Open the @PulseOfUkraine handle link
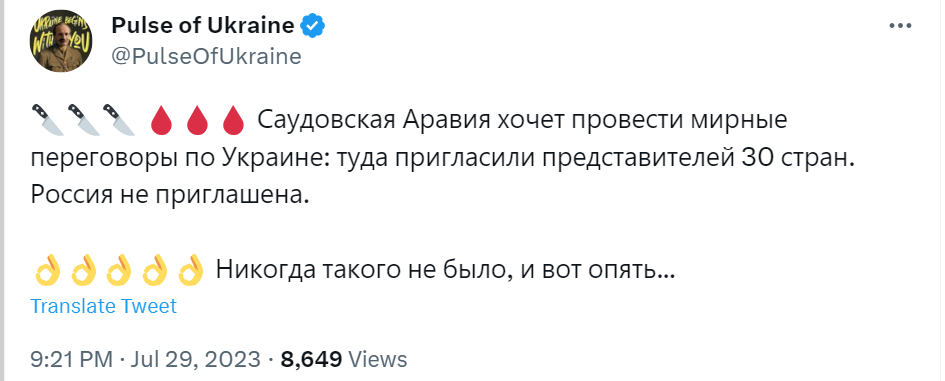This screenshot has height=381, width=945. pos(206,56)
